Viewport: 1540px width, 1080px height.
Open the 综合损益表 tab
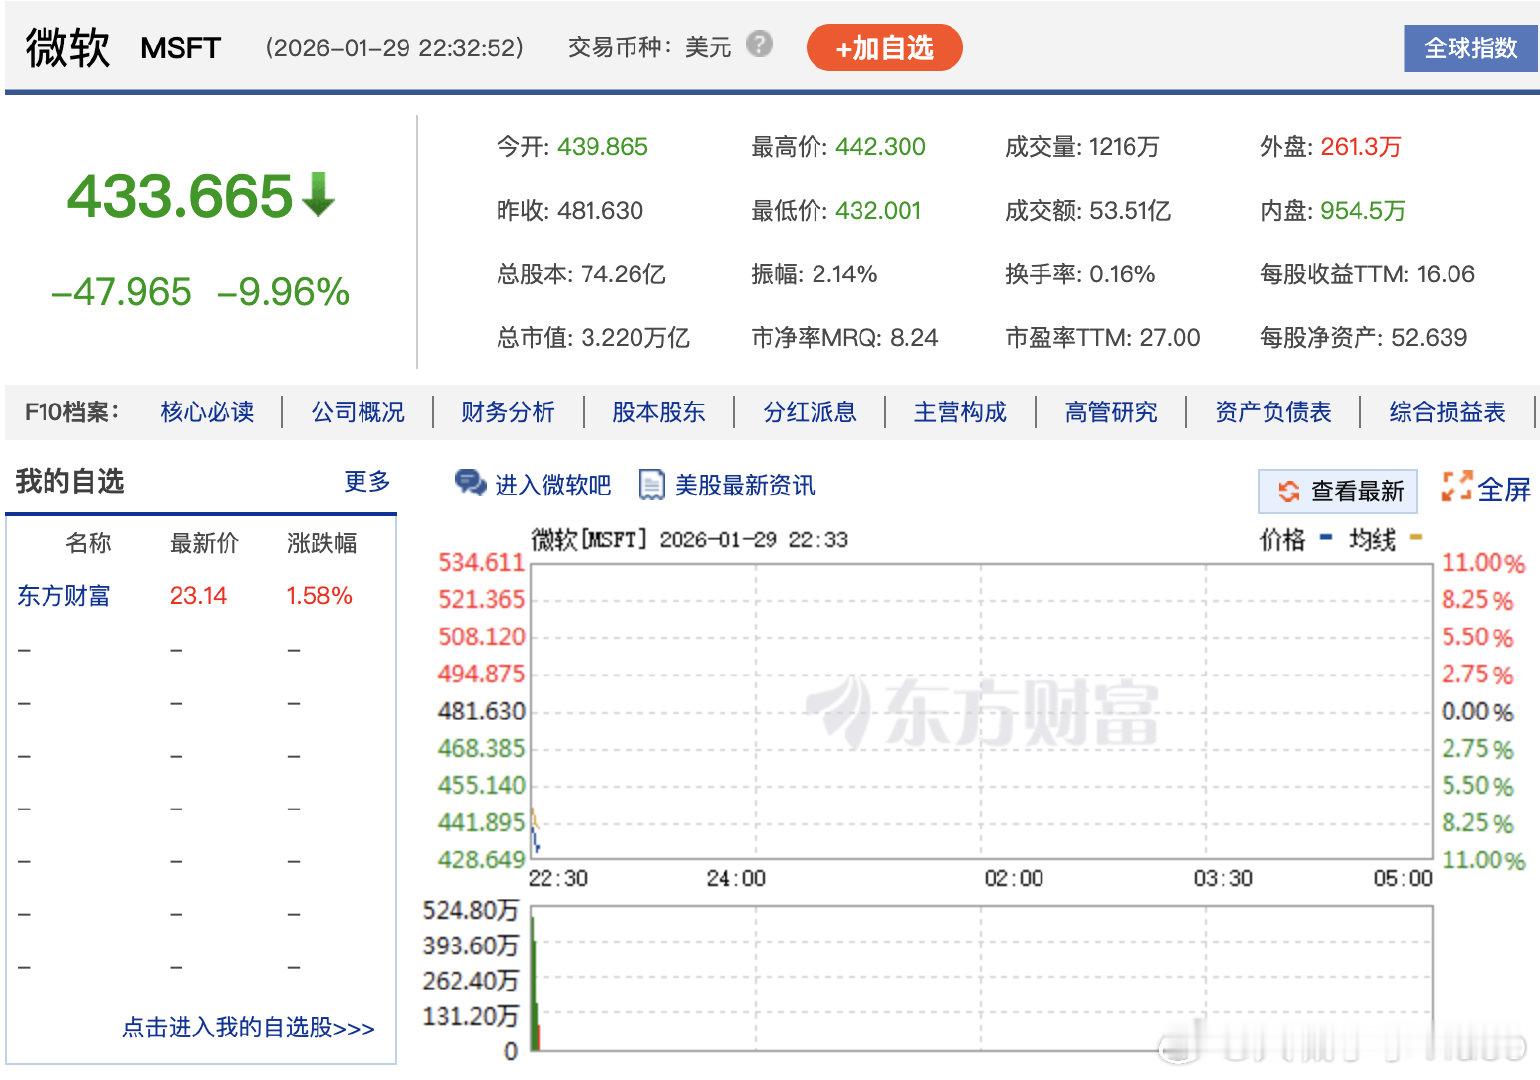point(1445,412)
